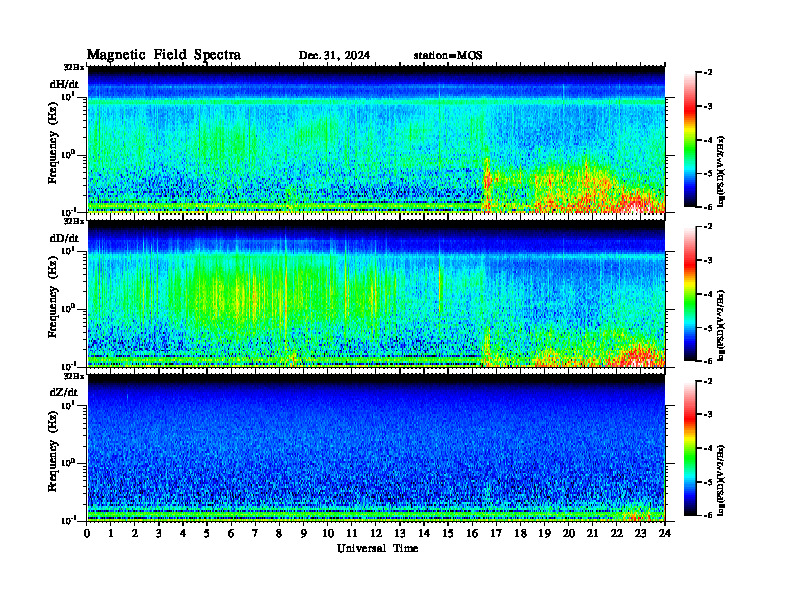The width and height of the screenshot is (792, 612).
Task: Click hour '3' on the time axis
Action: (x=159, y=534)
